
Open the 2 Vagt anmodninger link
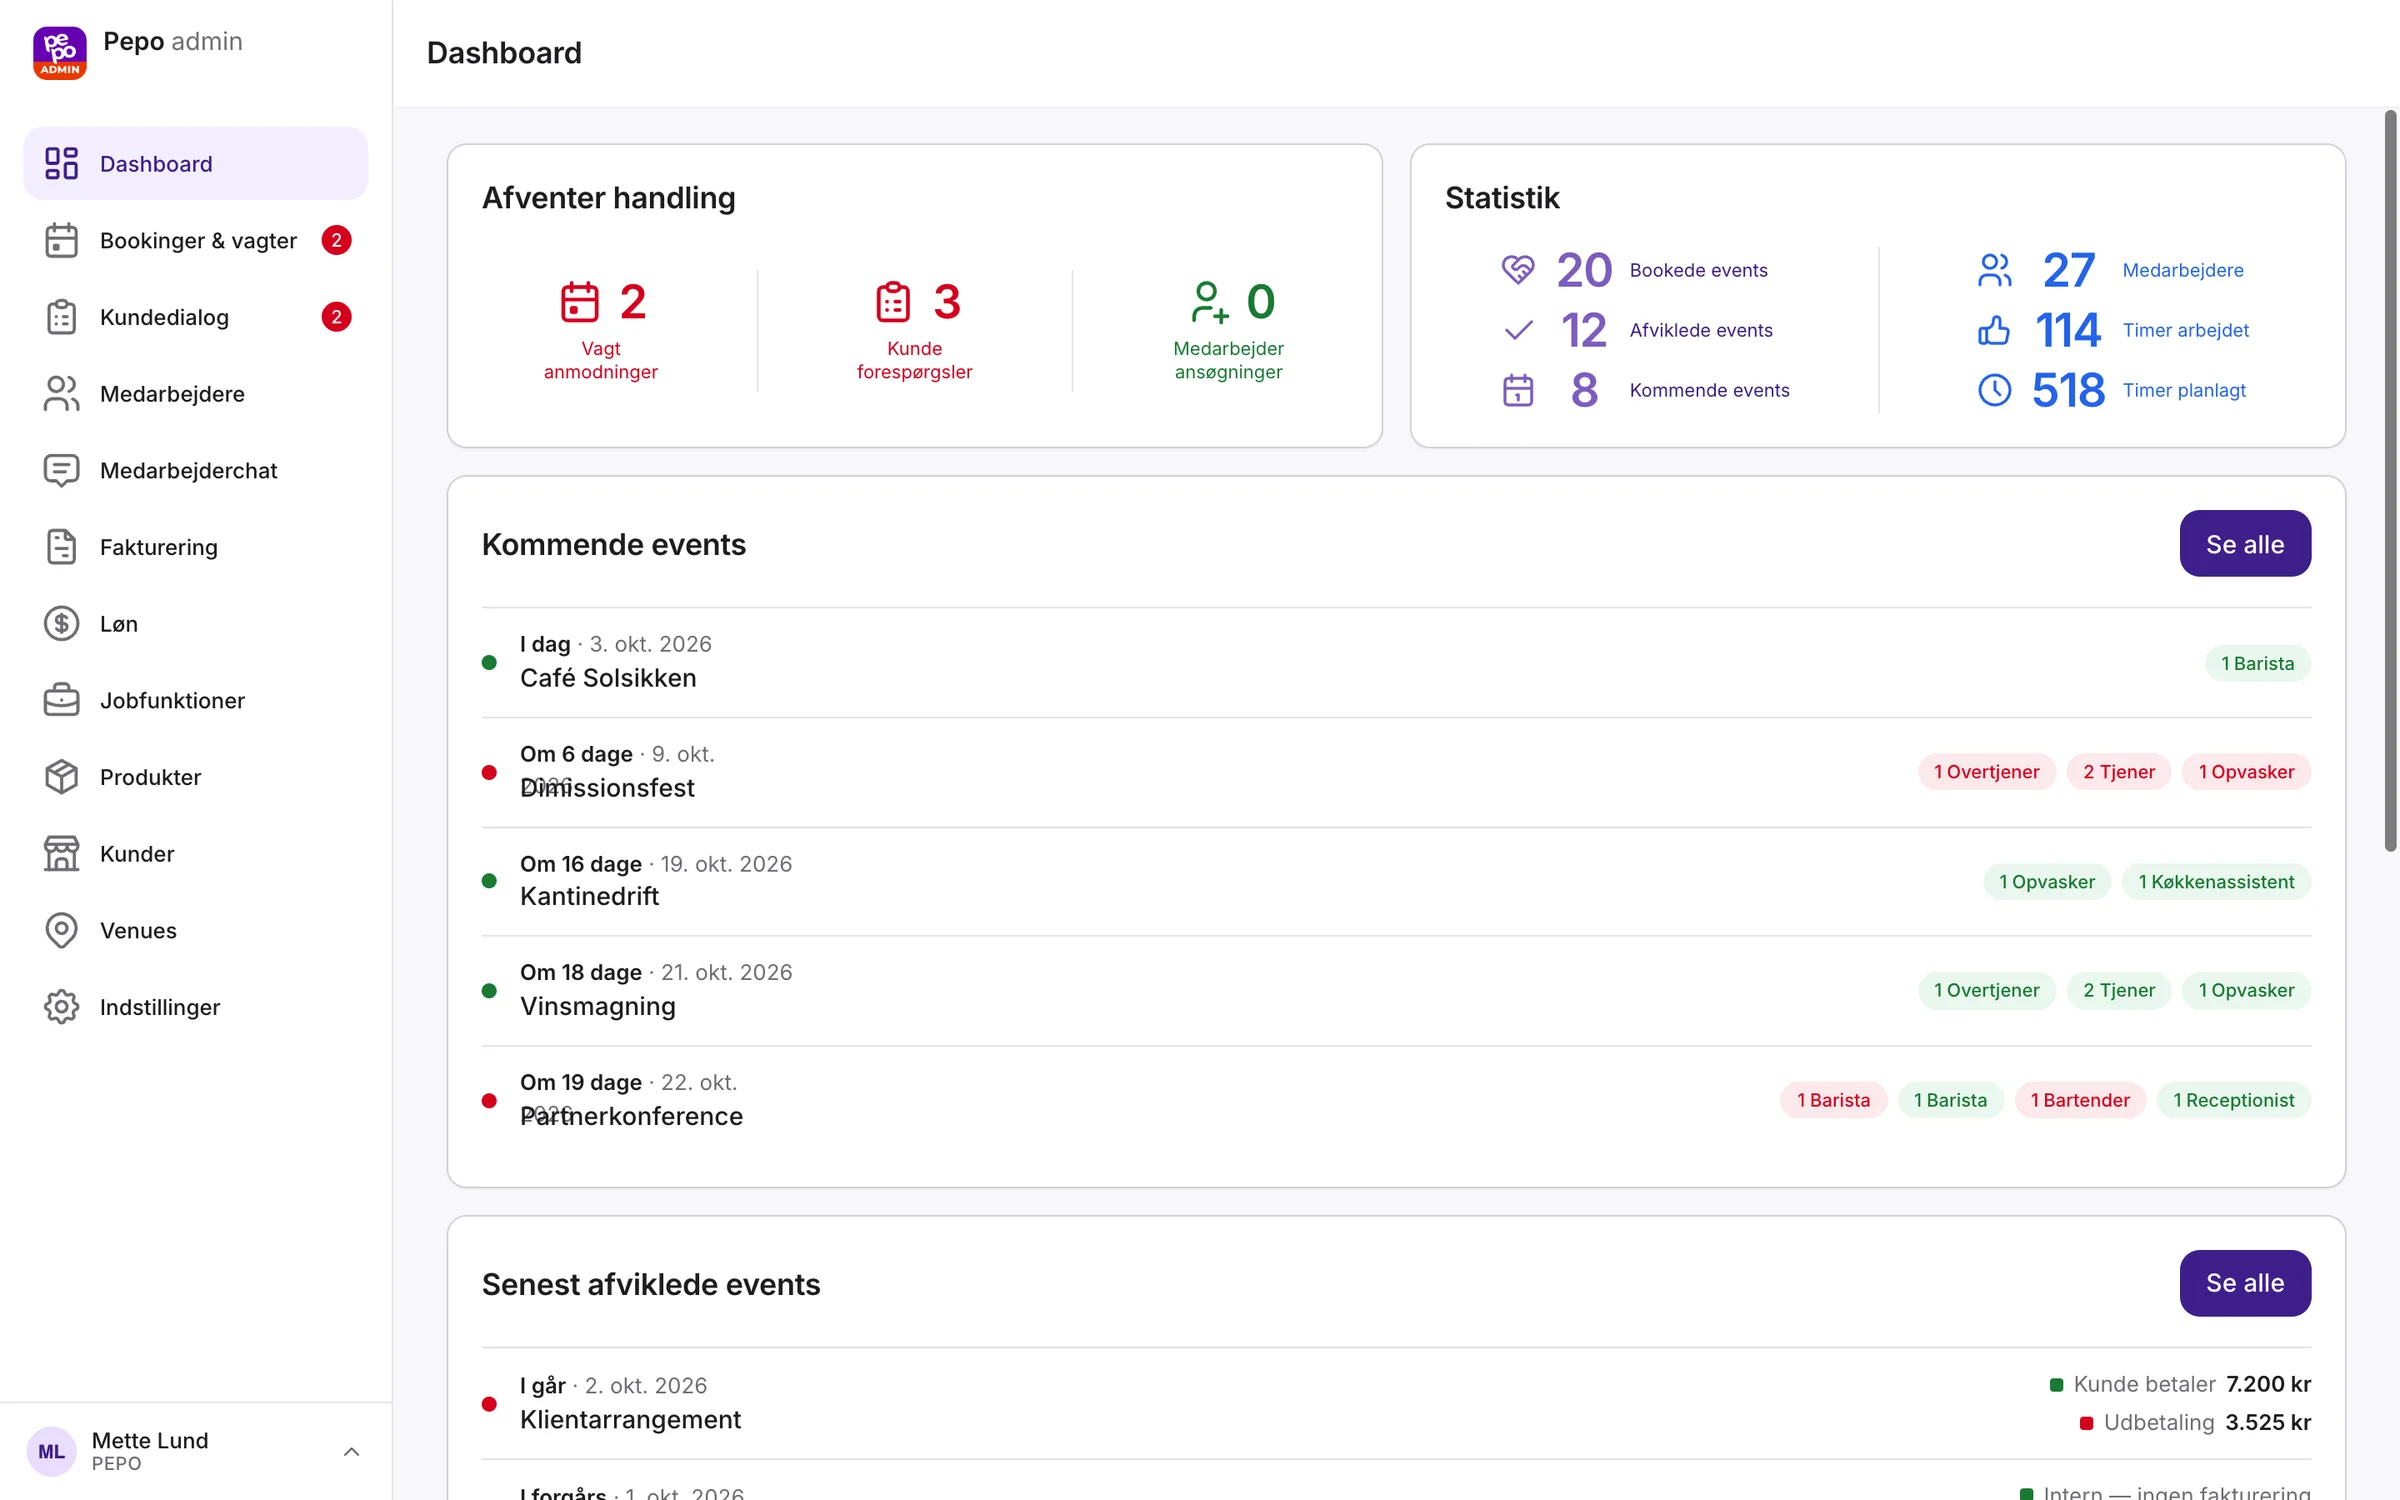[x=601, y=331]
